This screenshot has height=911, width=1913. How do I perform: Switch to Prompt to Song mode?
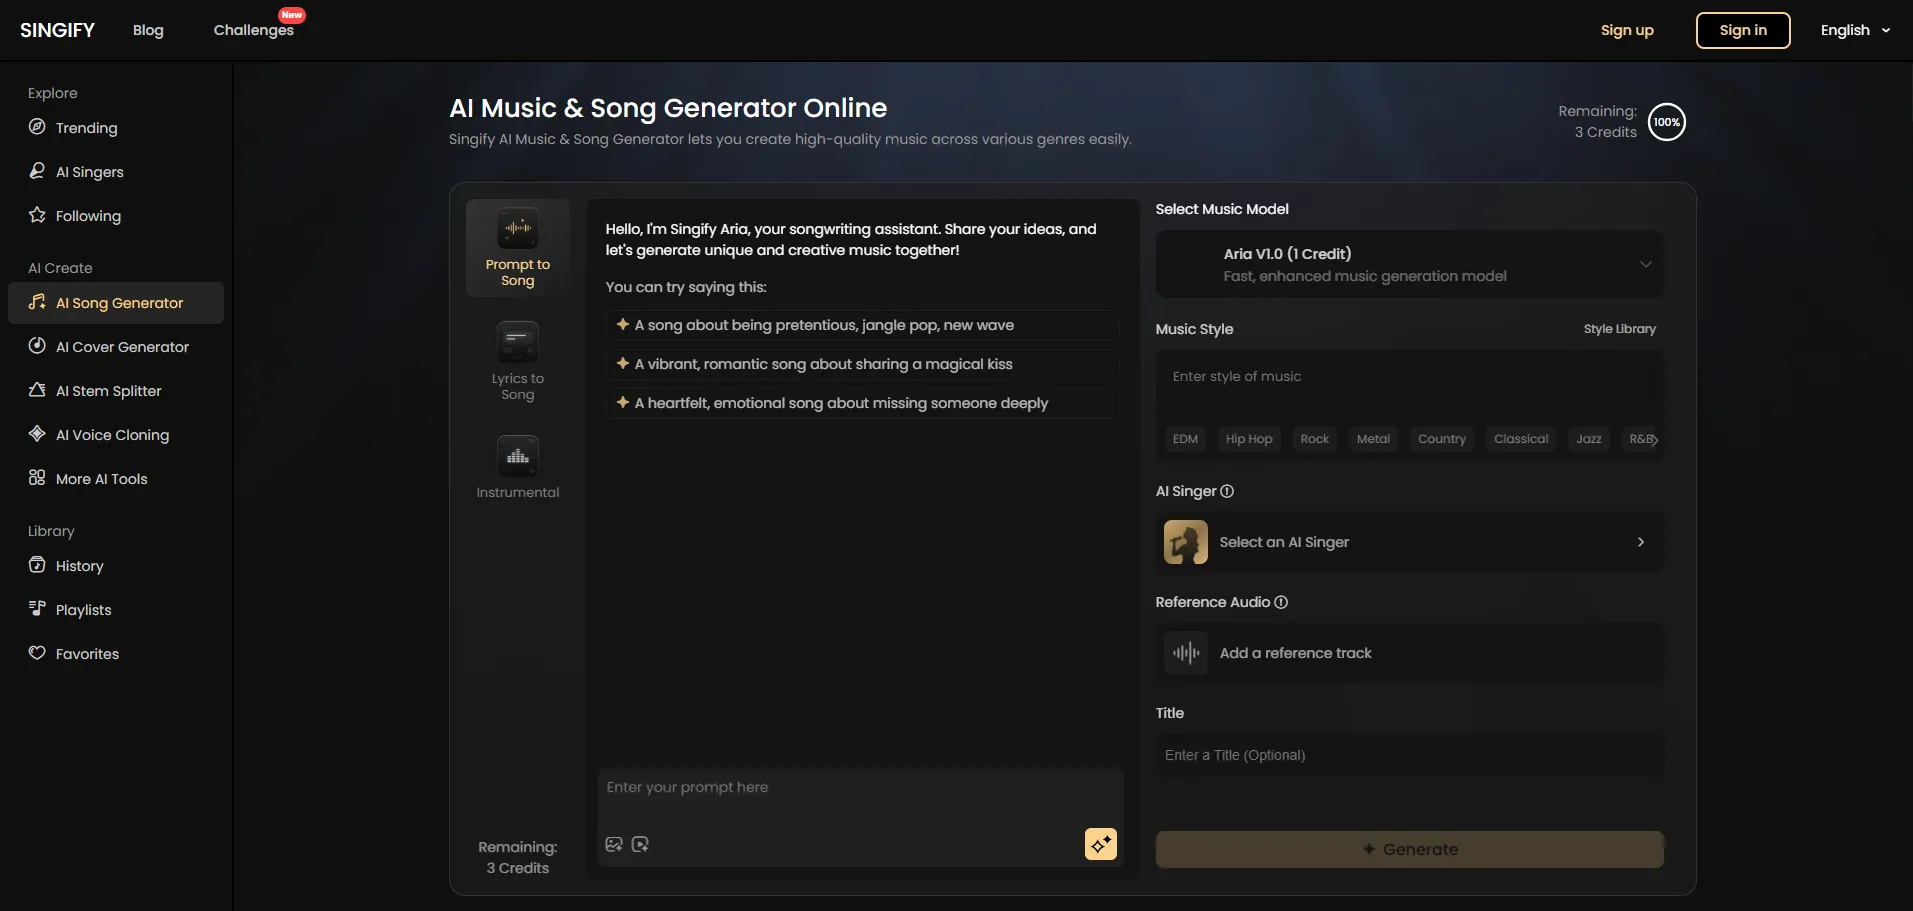click(518, 248)
